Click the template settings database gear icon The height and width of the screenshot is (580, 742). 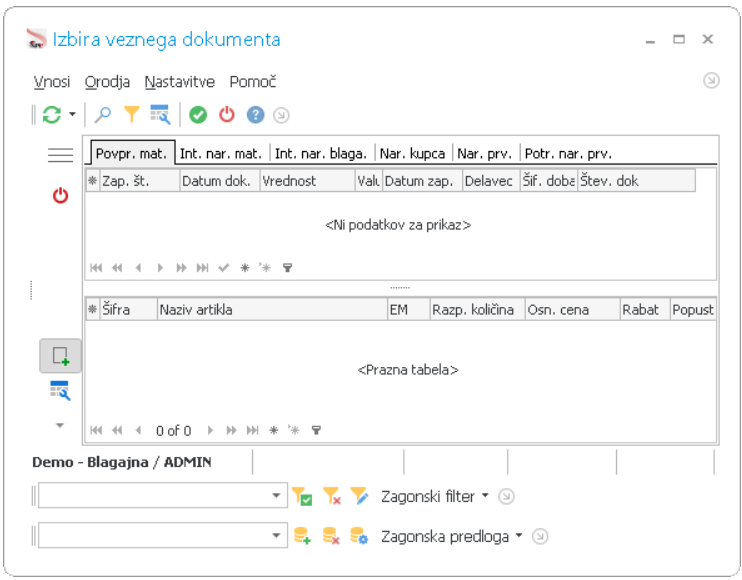pos(360,536)
